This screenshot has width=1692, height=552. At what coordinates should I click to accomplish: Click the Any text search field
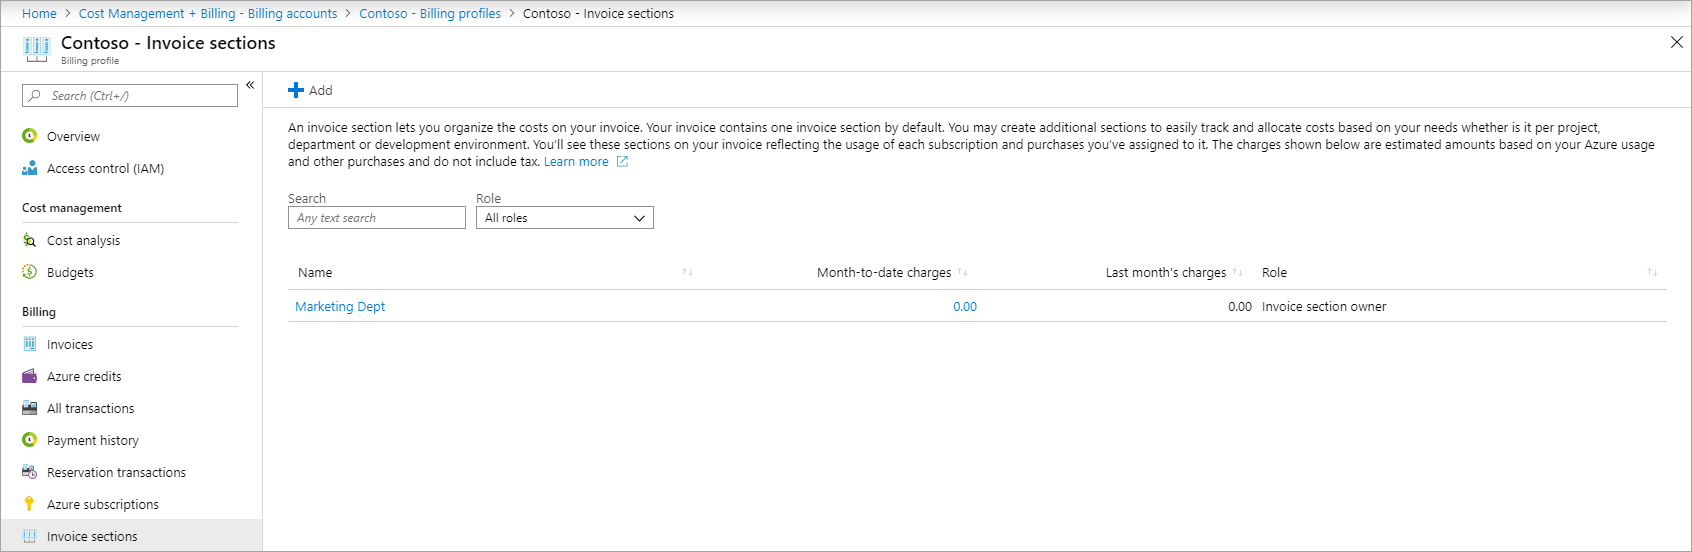click(377, 218)
